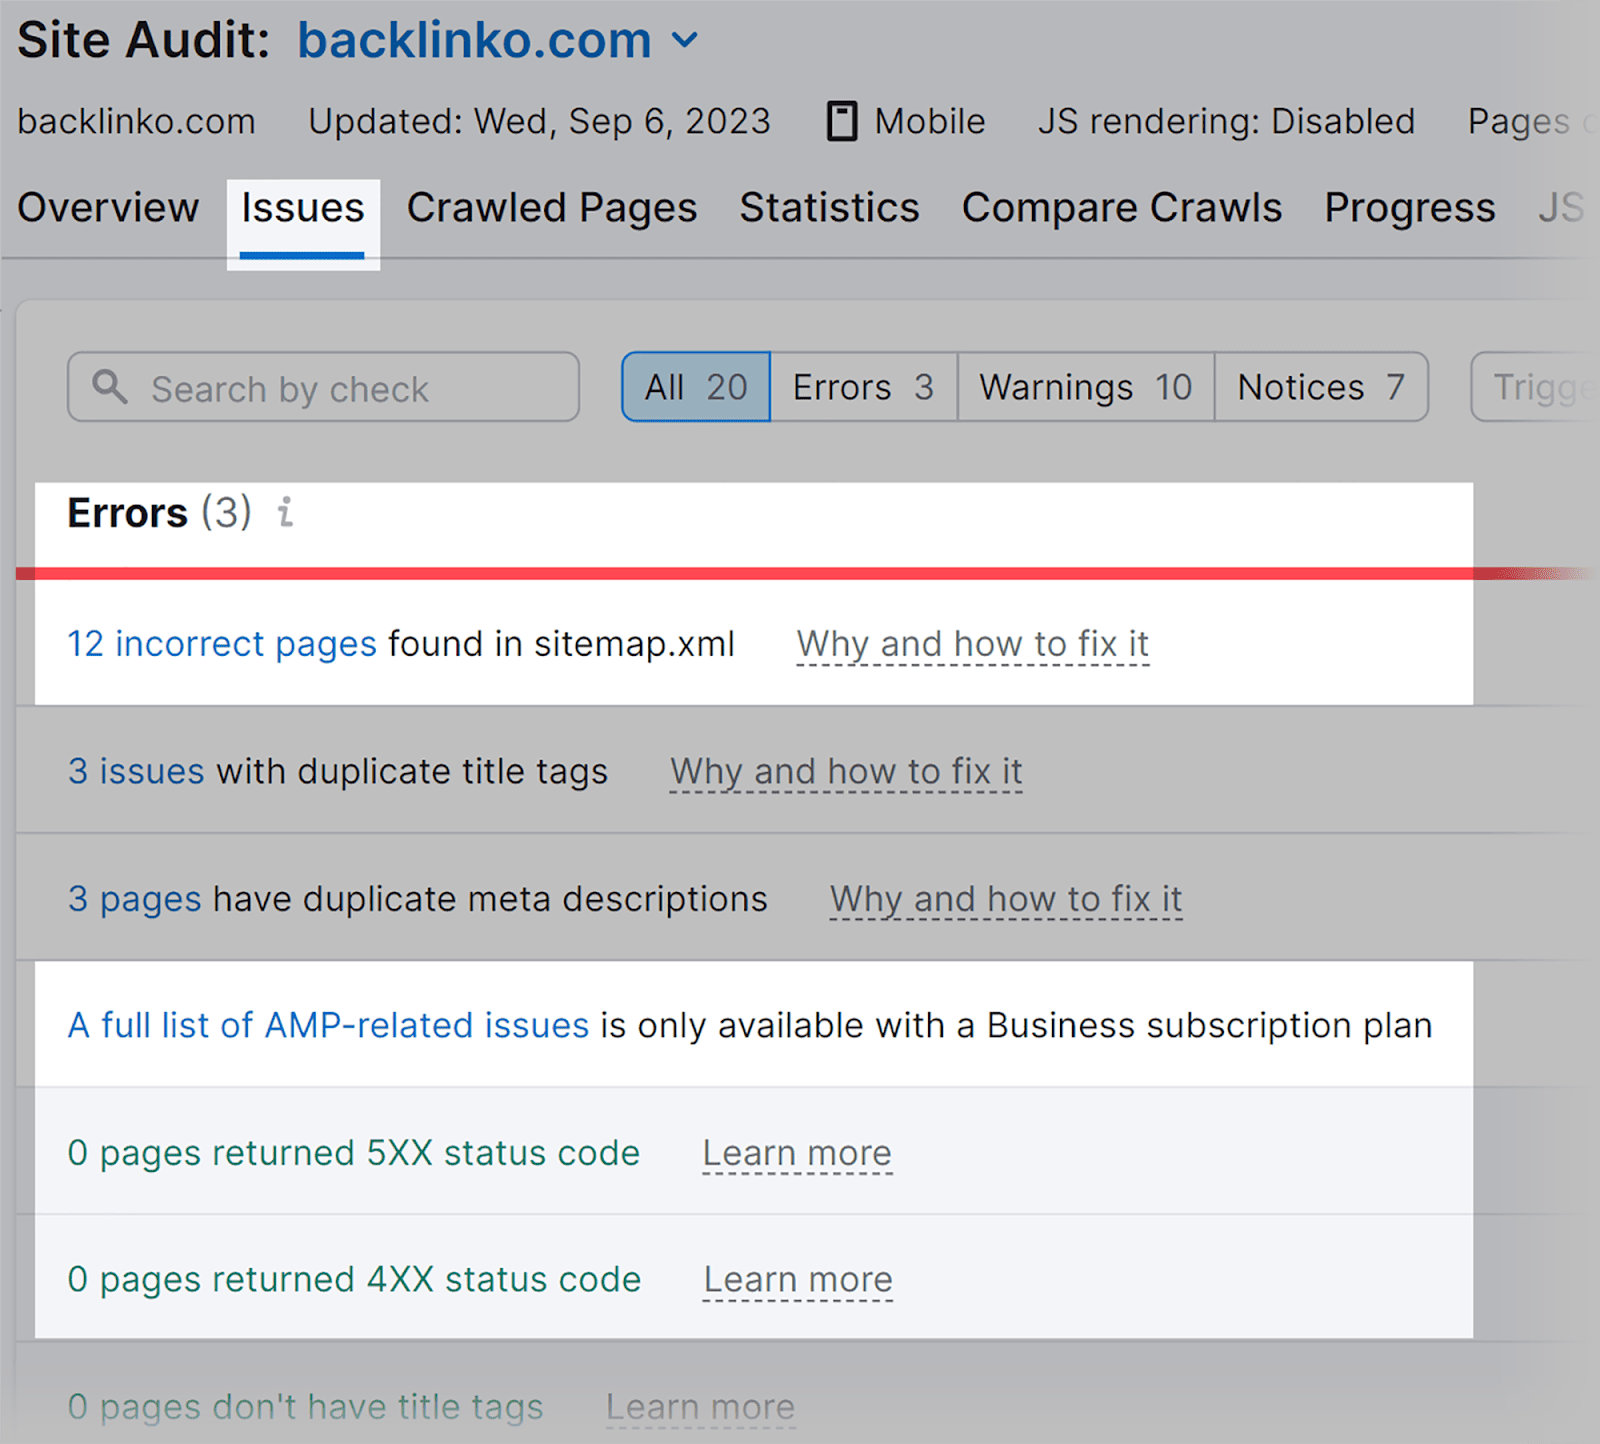
Task: Click Why and how to fix duplicate meta descriptions
Action: pos(1004,898)
